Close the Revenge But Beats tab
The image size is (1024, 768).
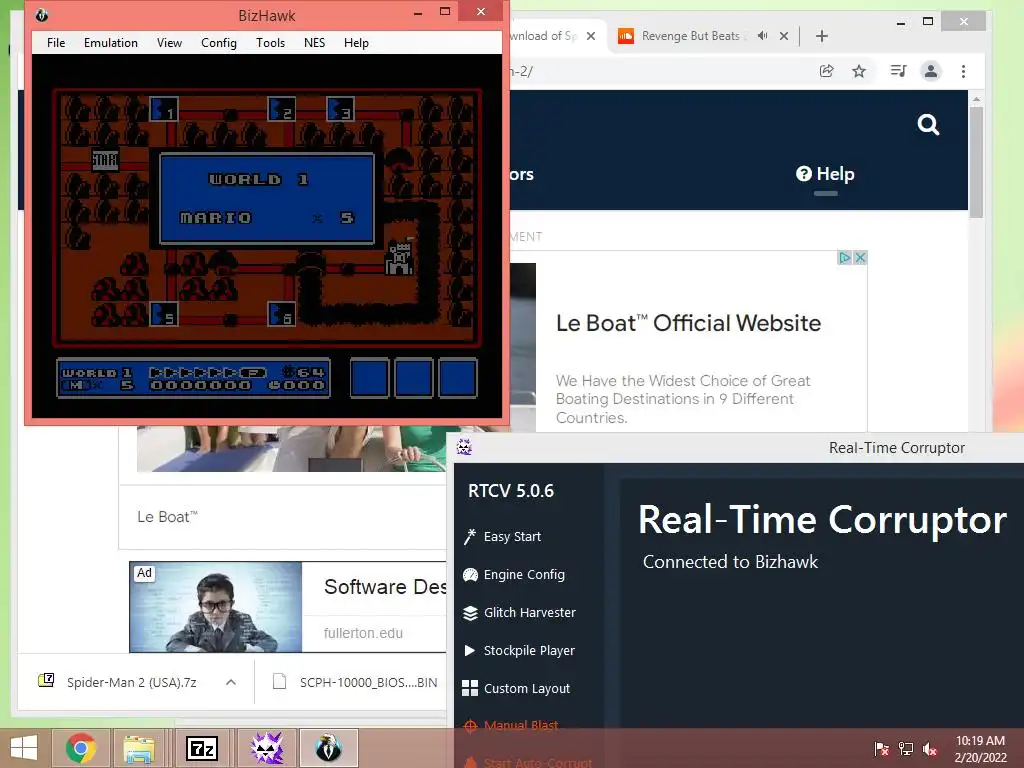[x=784, y=36]
